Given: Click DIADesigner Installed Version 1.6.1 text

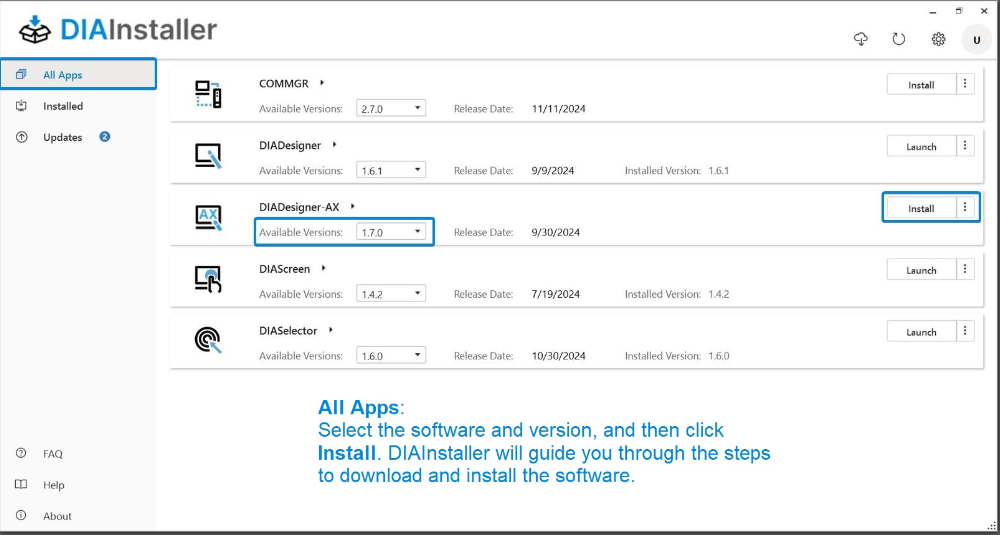Looking at the screenshot, I should point(677,170).
